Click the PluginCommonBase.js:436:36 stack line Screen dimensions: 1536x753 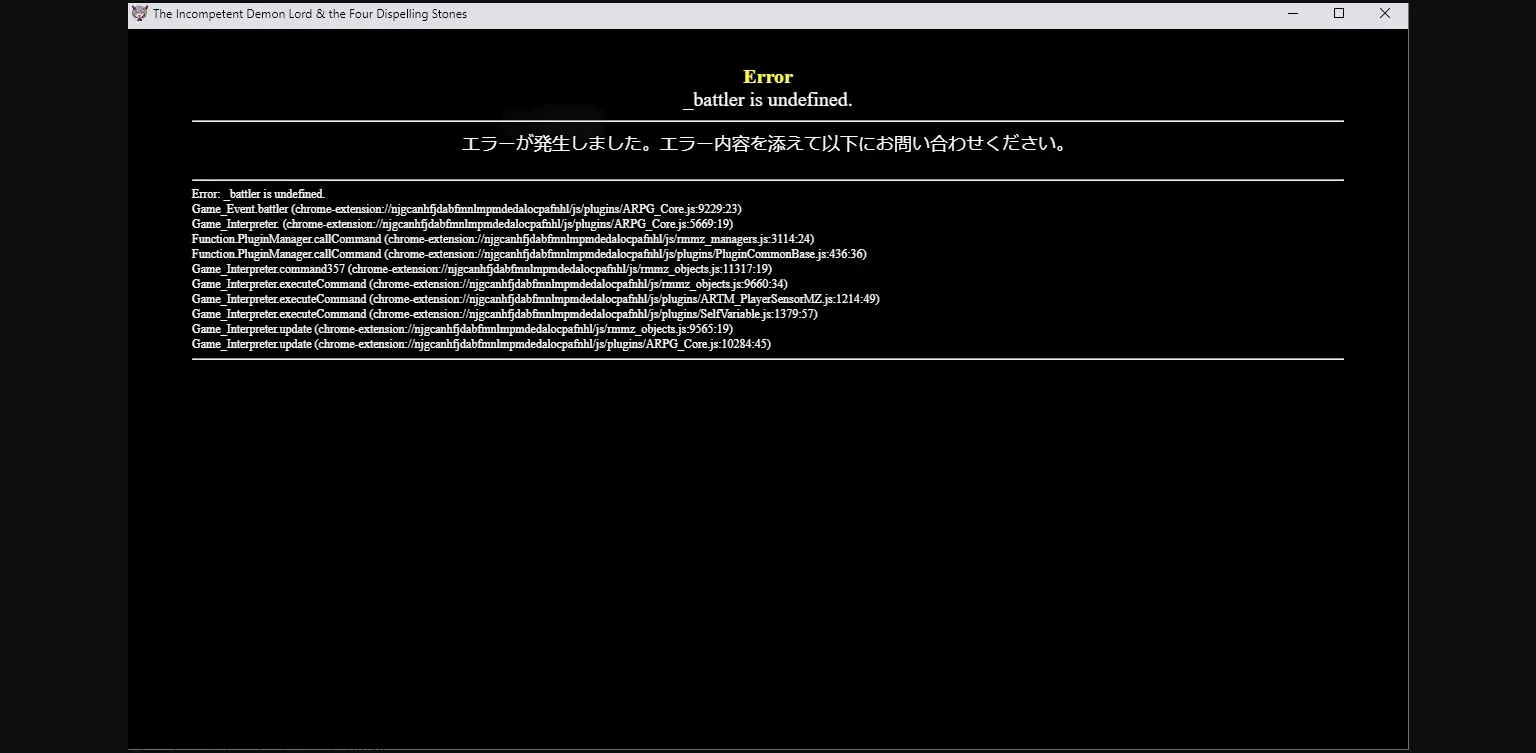pos(528,254)
